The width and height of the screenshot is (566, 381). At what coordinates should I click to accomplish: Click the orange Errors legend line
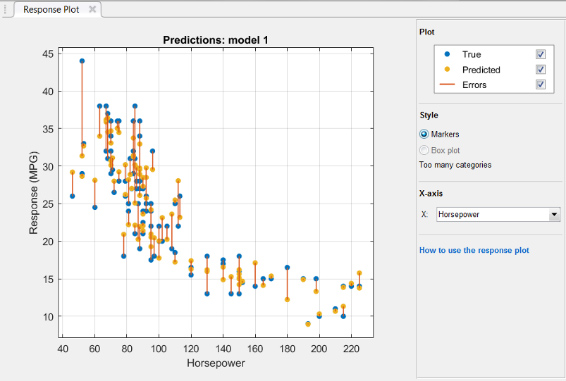[447, 85]
